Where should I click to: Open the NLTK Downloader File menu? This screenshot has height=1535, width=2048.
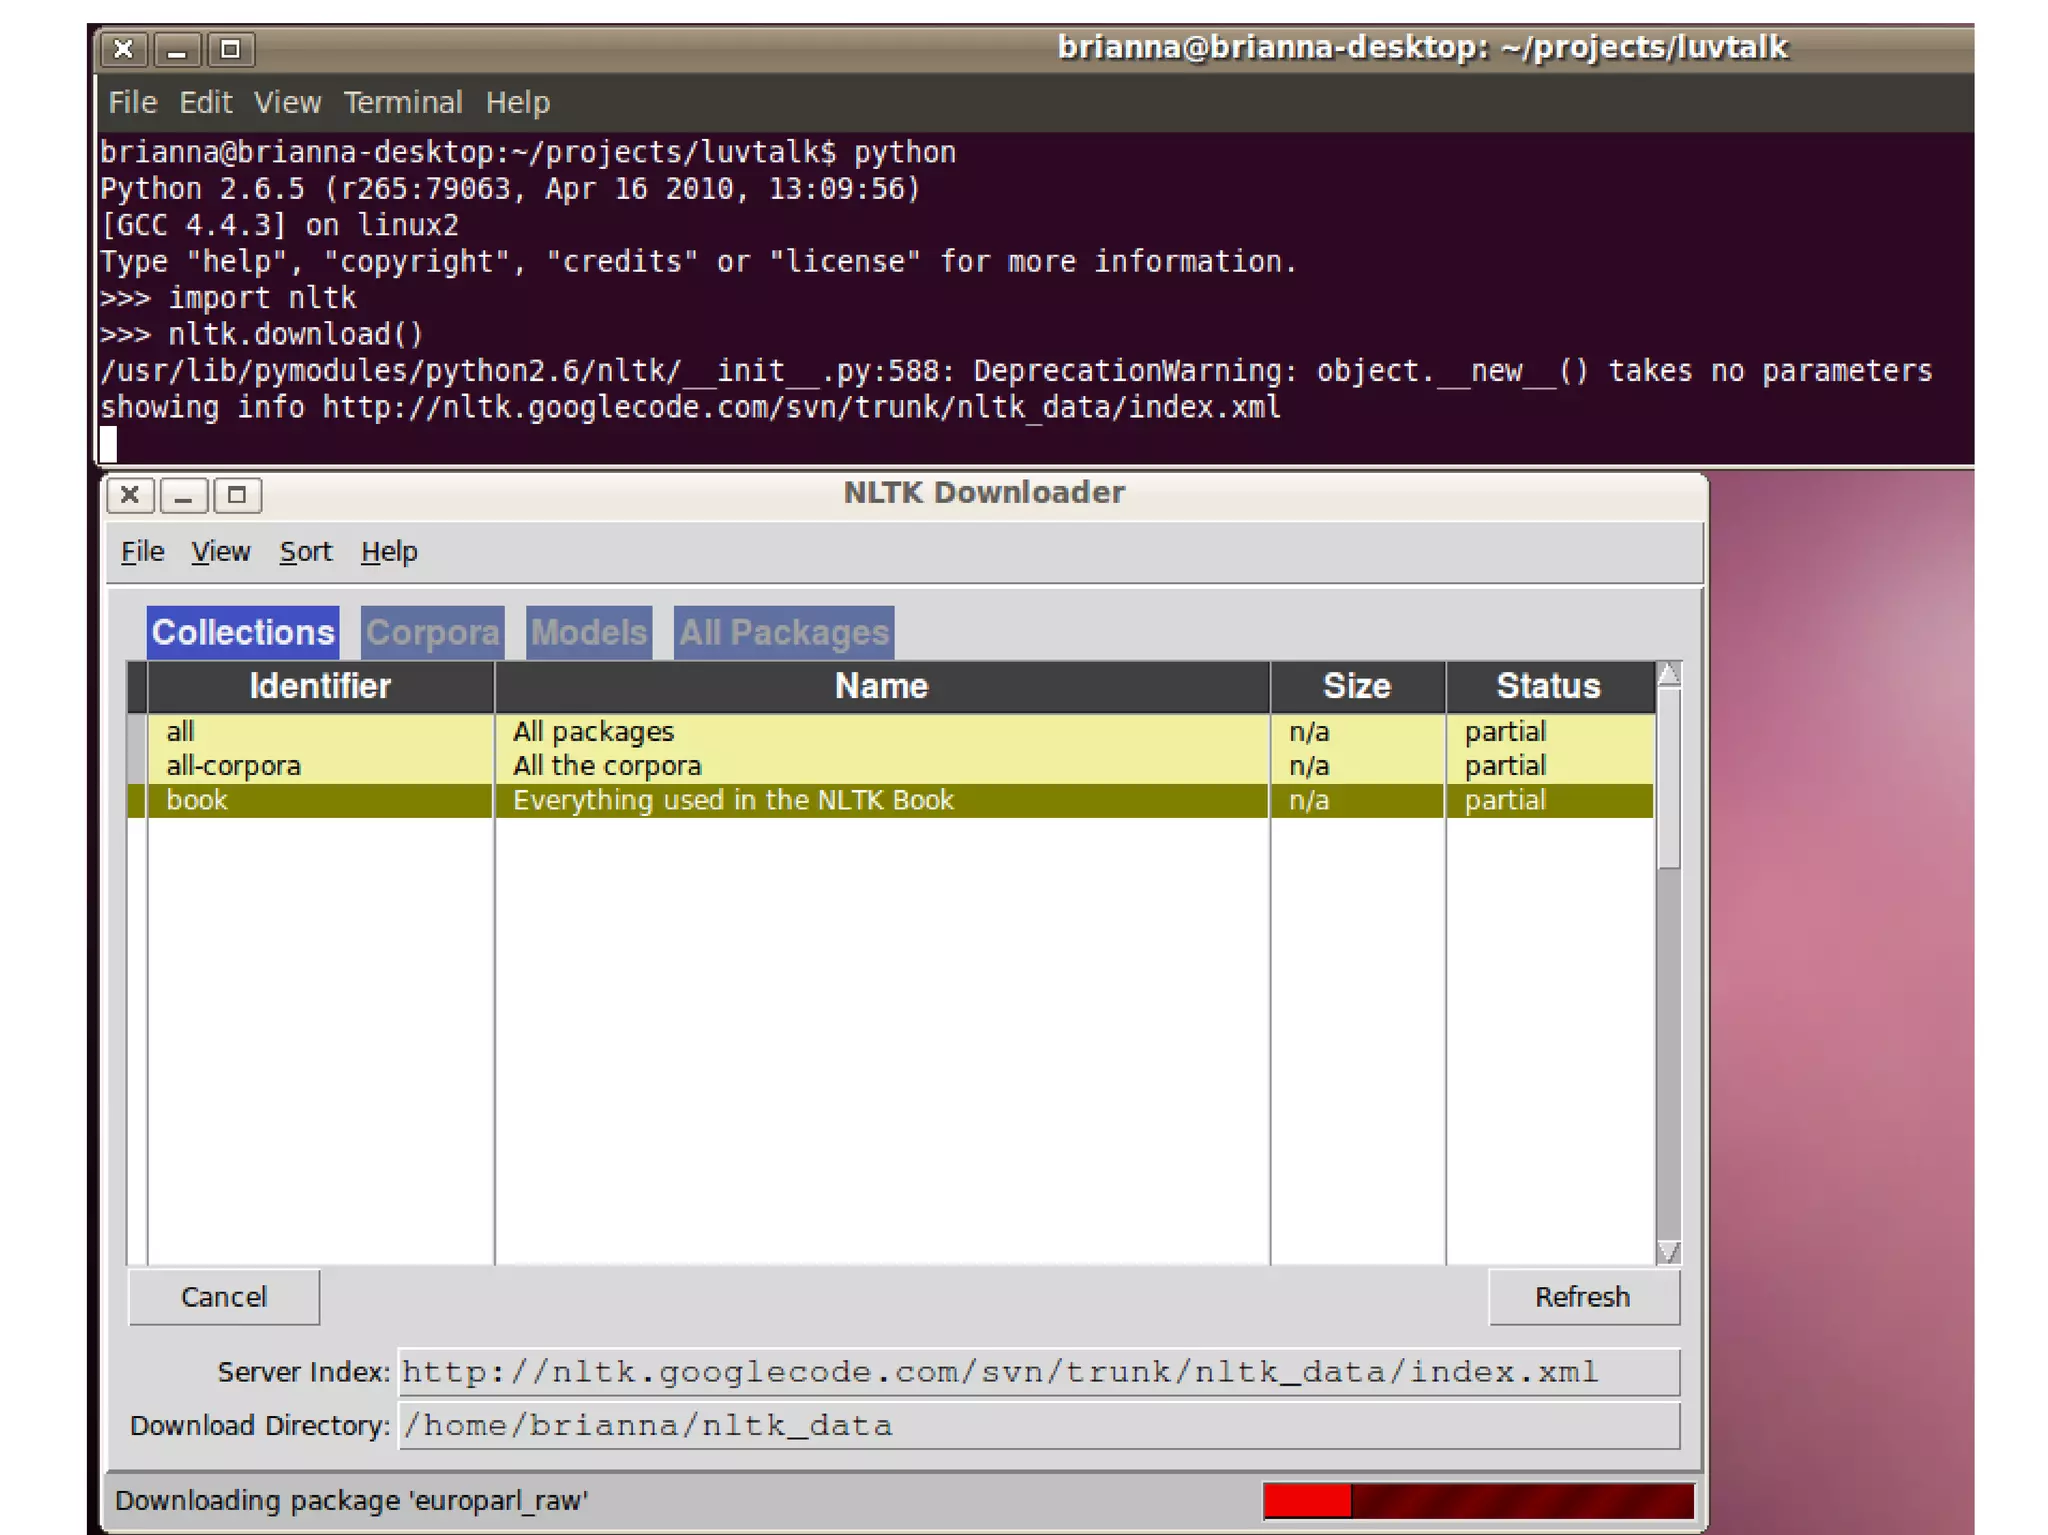coord(142,551)
